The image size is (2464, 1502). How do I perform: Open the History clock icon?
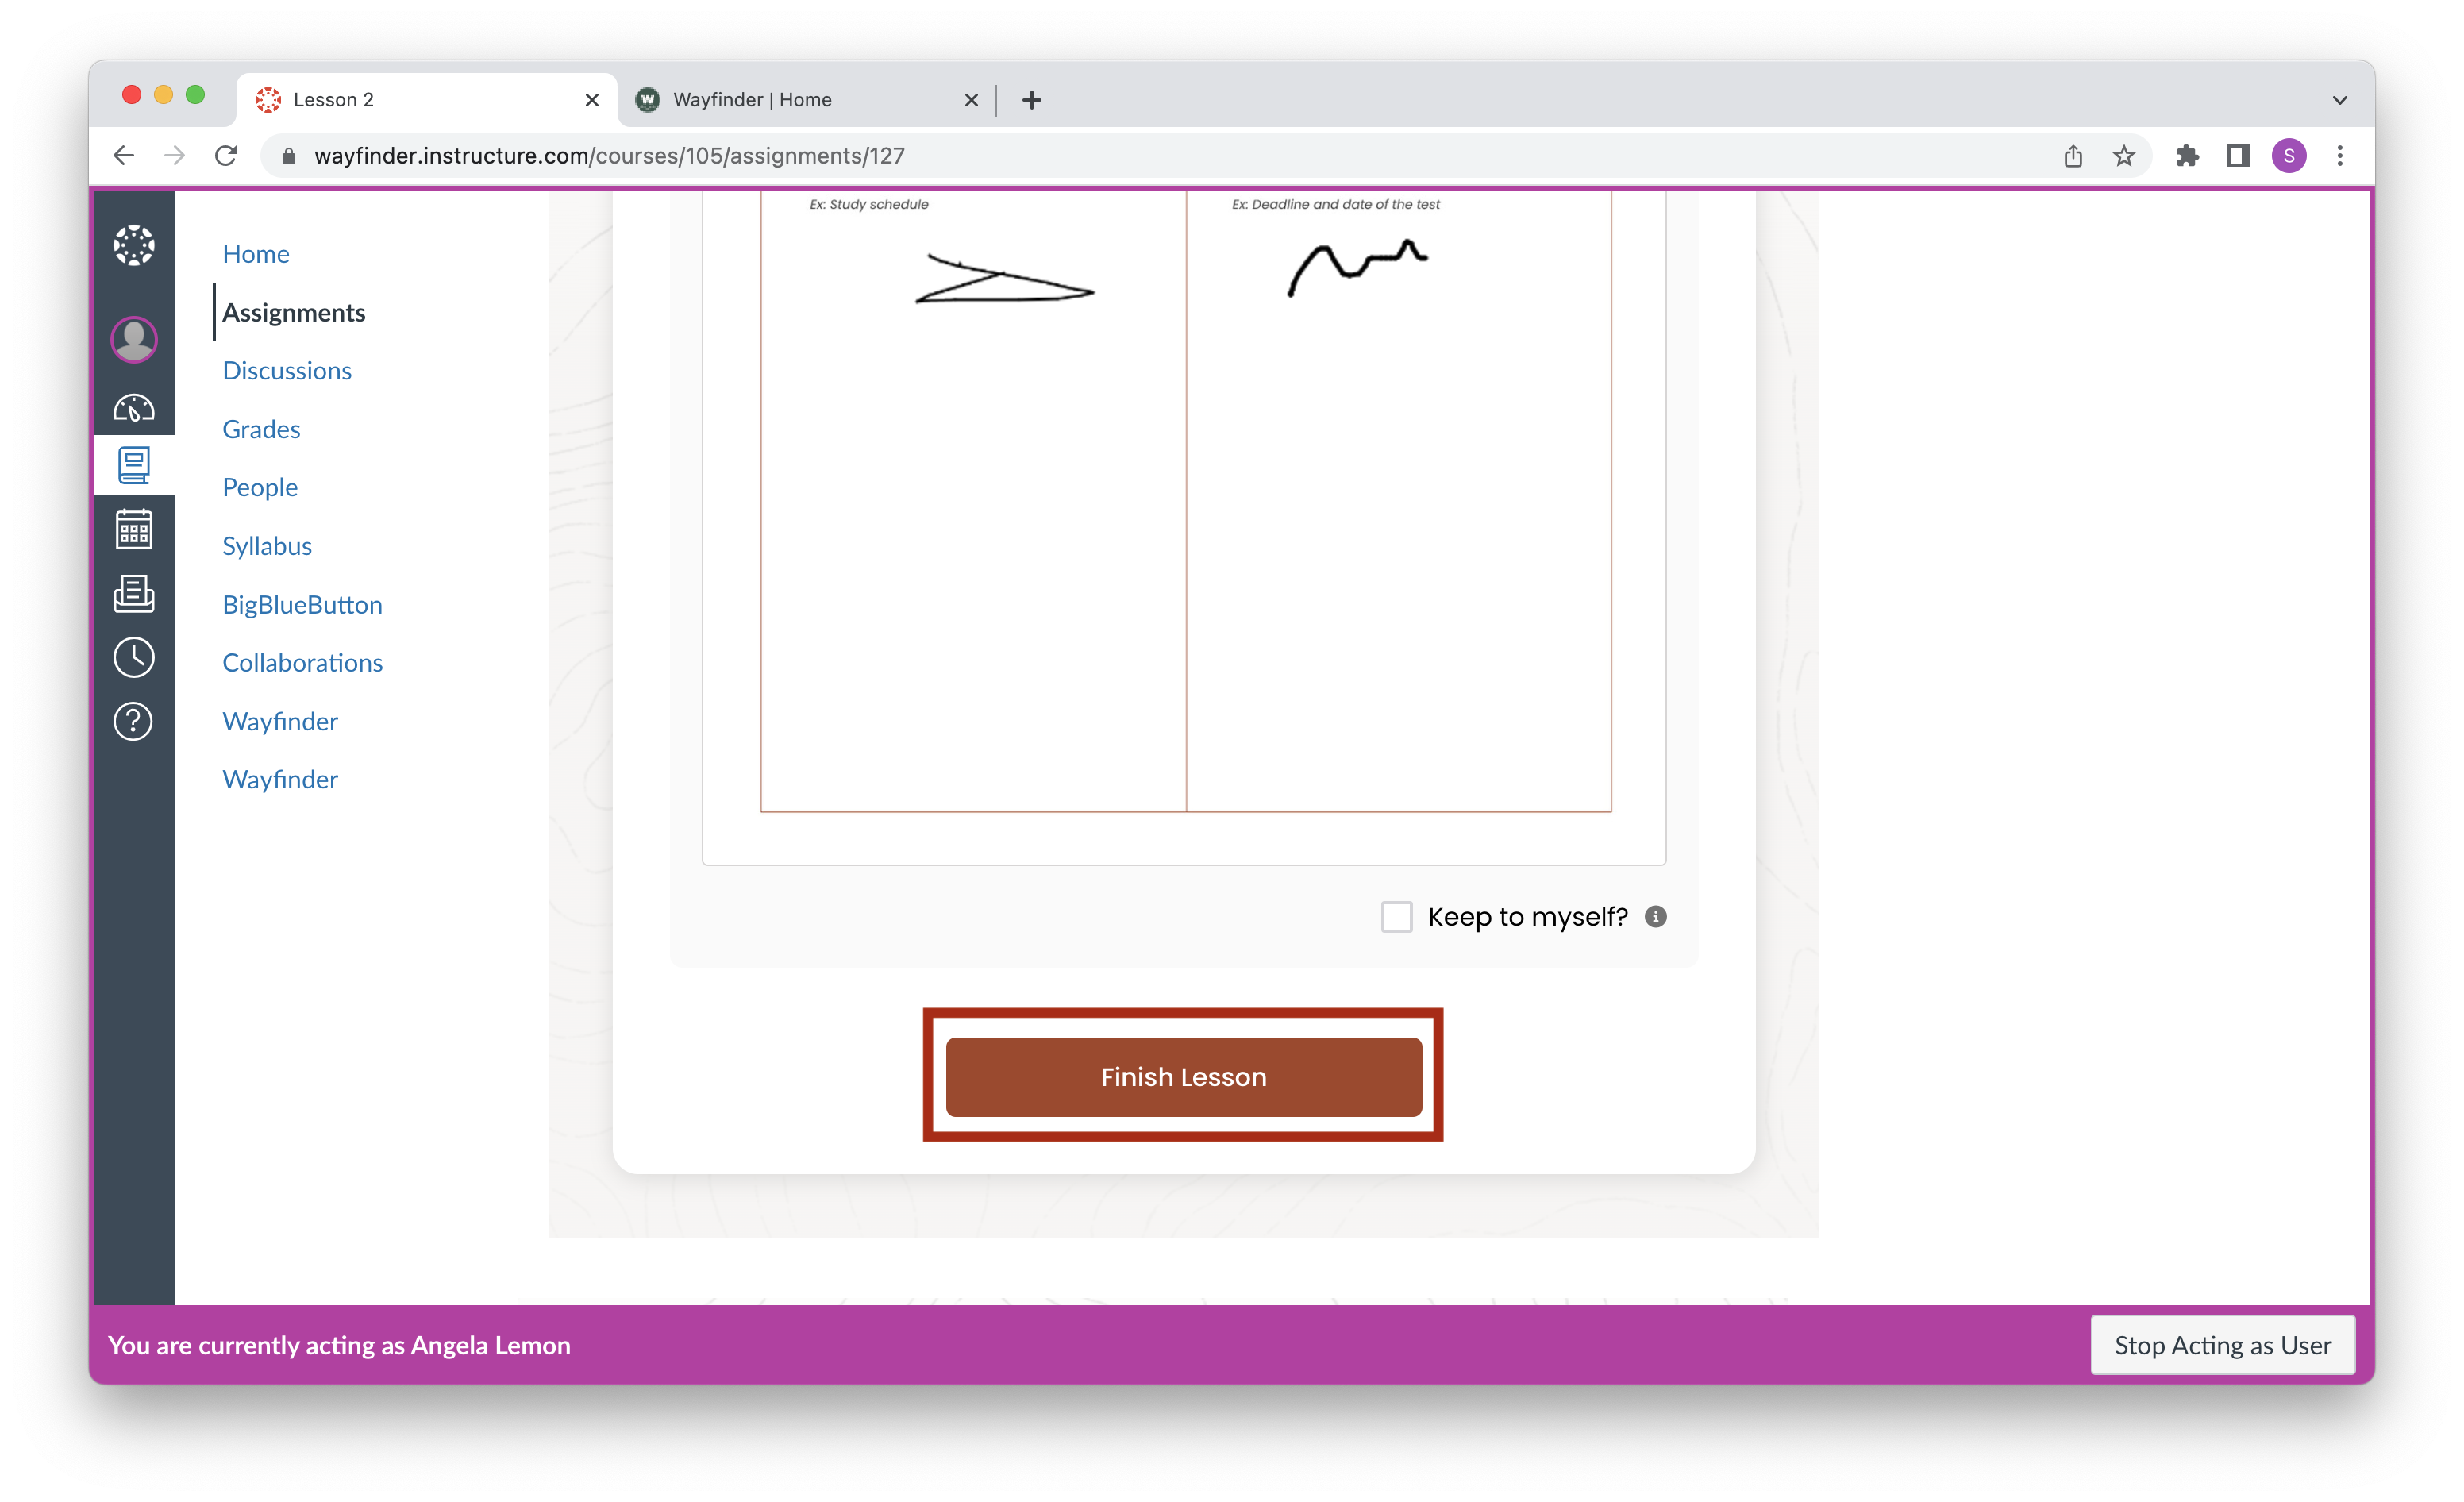coord(133,658)
